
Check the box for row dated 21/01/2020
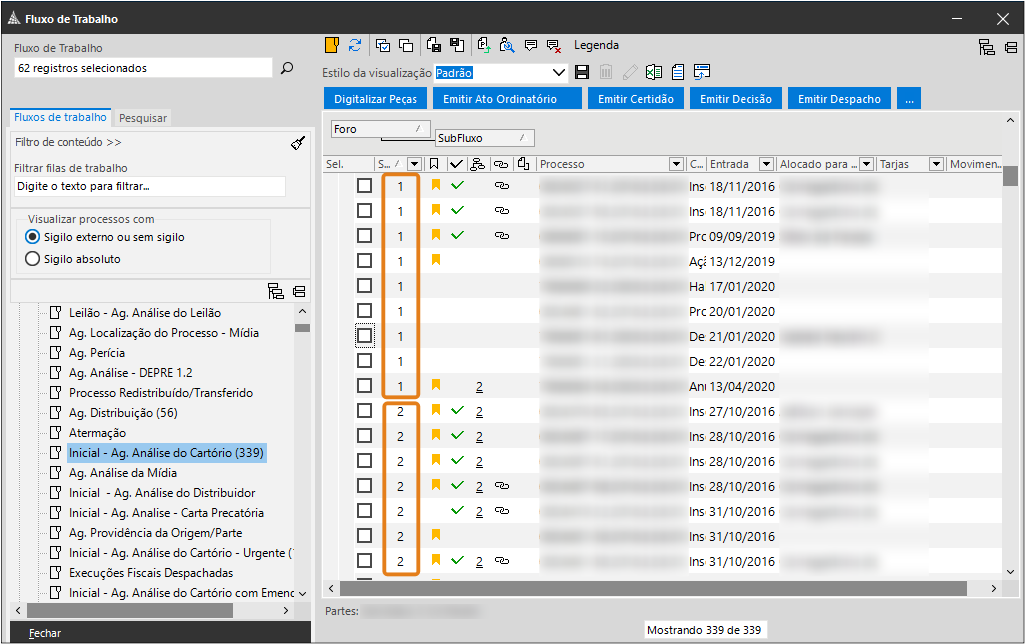[364, 336]
